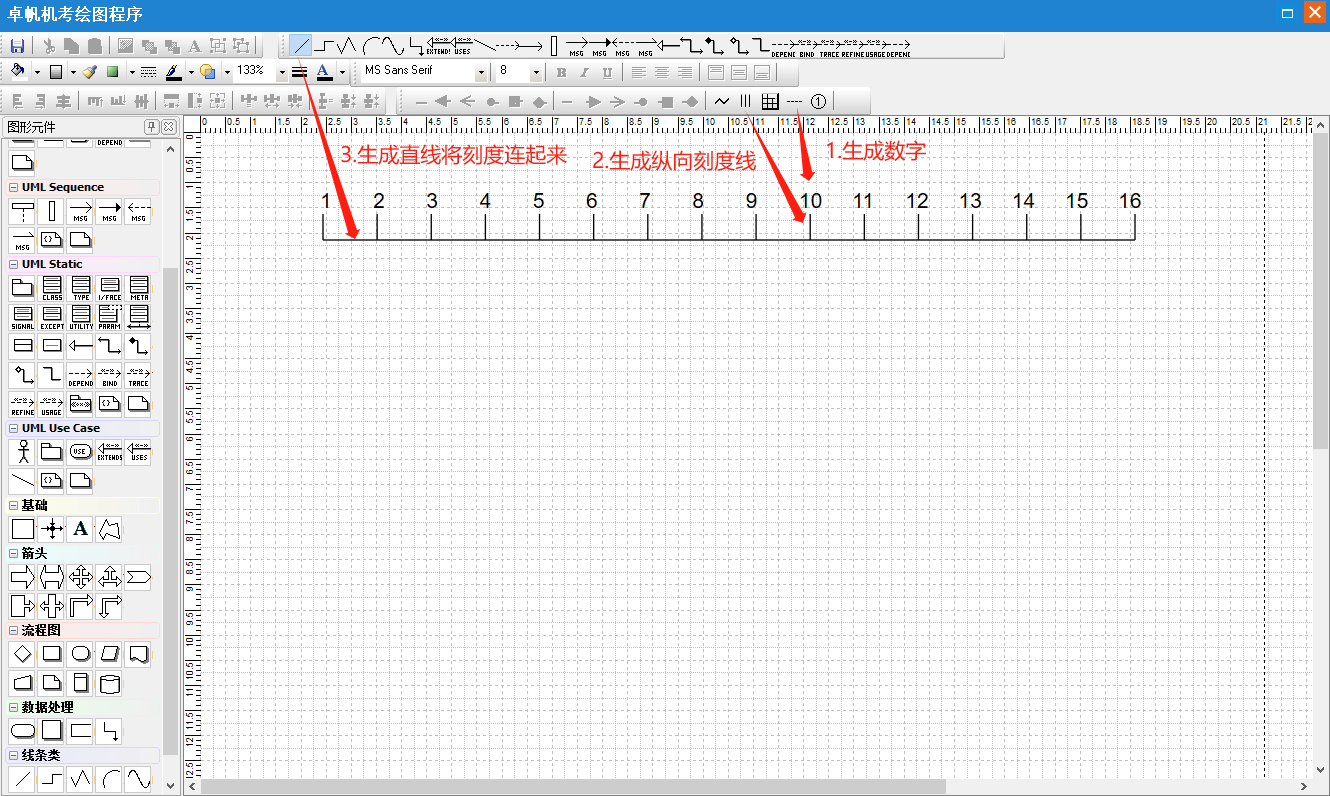This screenshot has width=1330, height=796.
Task: Pick the text 'A' shape in 基础
Action: (81, 529)
